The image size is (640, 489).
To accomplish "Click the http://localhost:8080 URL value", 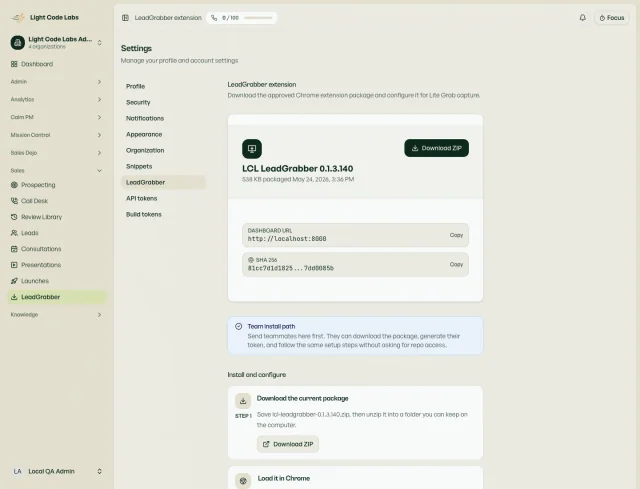I will [x=287, y=239].
